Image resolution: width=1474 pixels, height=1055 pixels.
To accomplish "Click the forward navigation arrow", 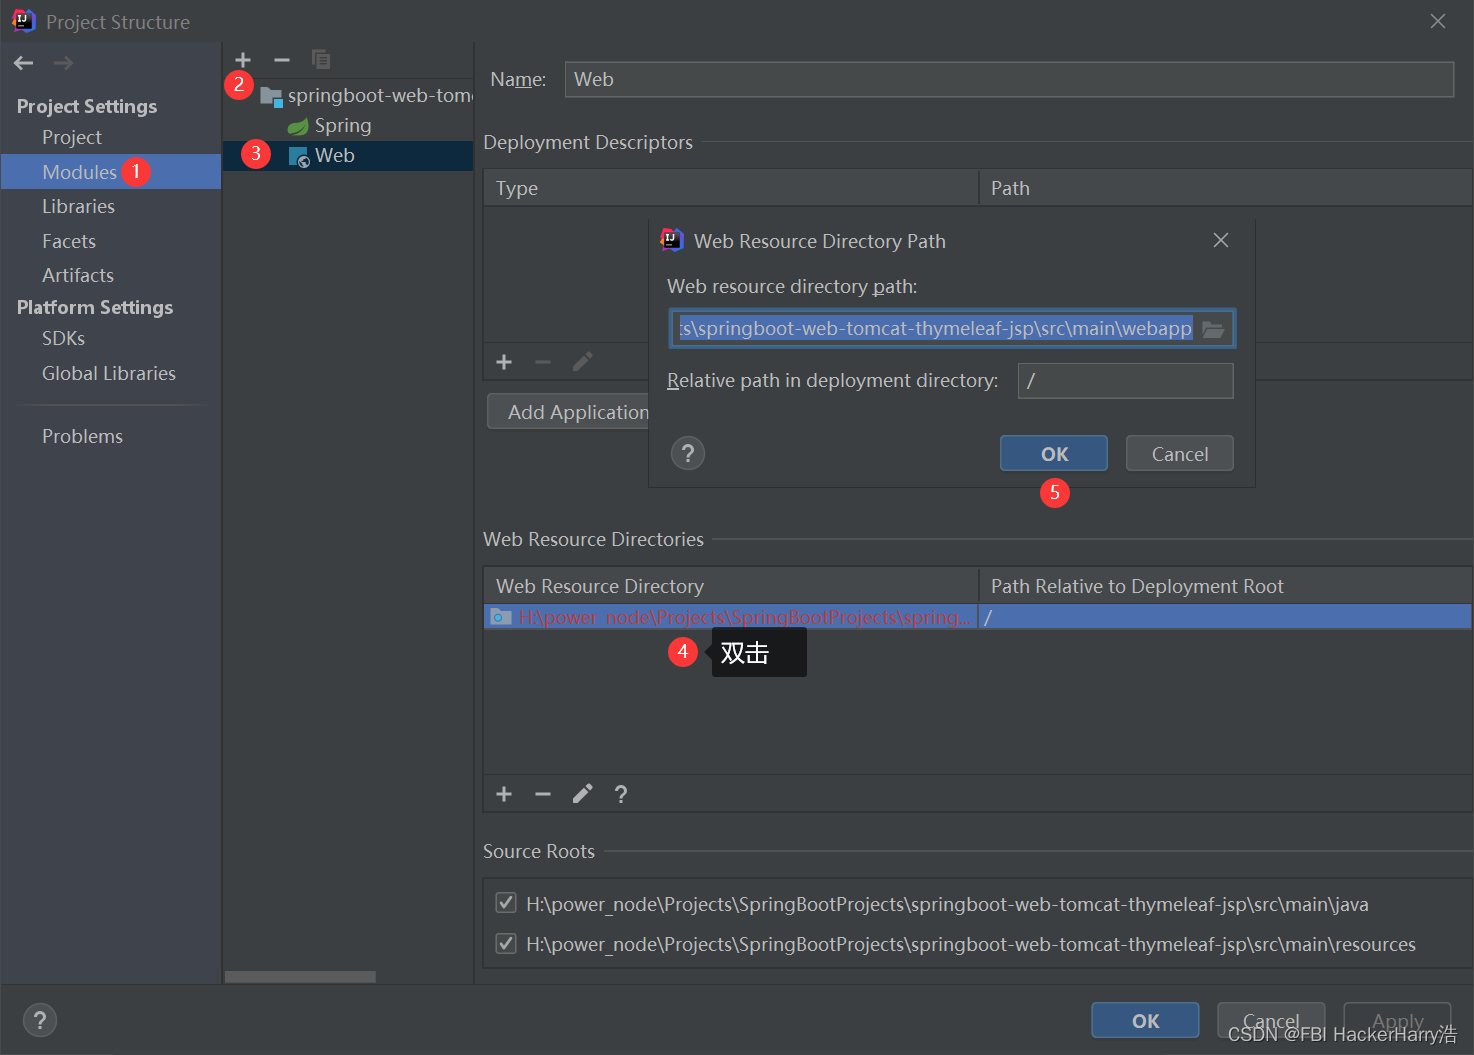I will coord(63,63).
